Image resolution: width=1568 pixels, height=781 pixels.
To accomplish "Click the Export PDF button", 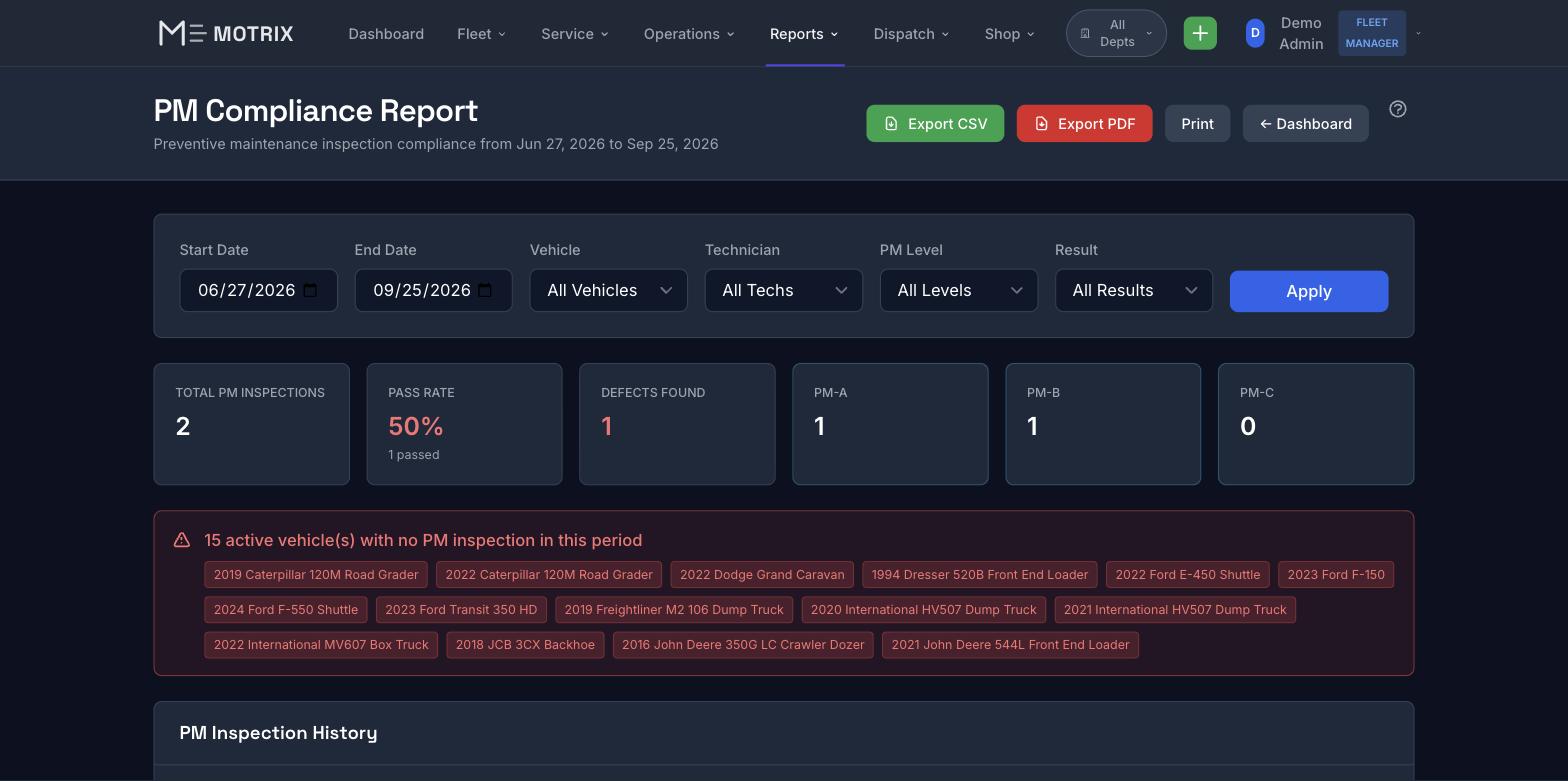I will (1084, 124).
